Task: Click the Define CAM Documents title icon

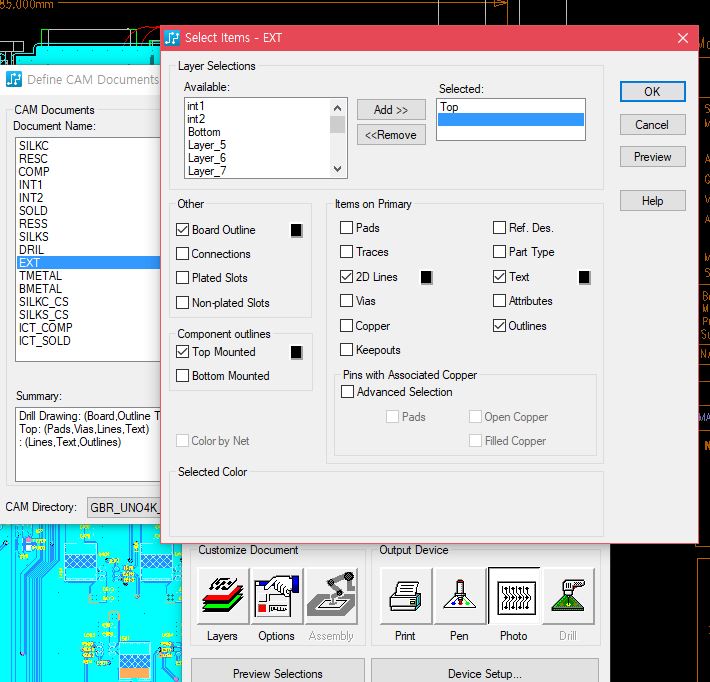Action: (x=14, y=79)
